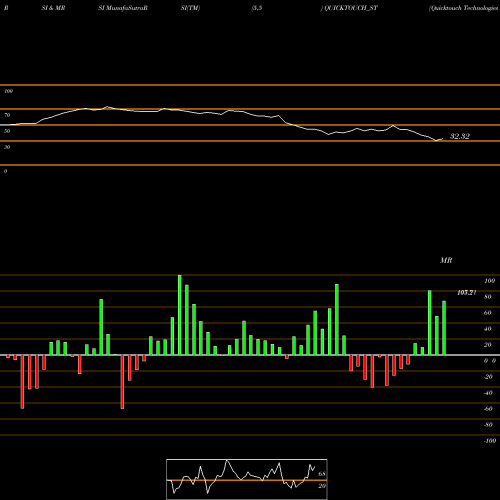Click the MR value label 105.21
Screen dimensions: 500x500
466,293
